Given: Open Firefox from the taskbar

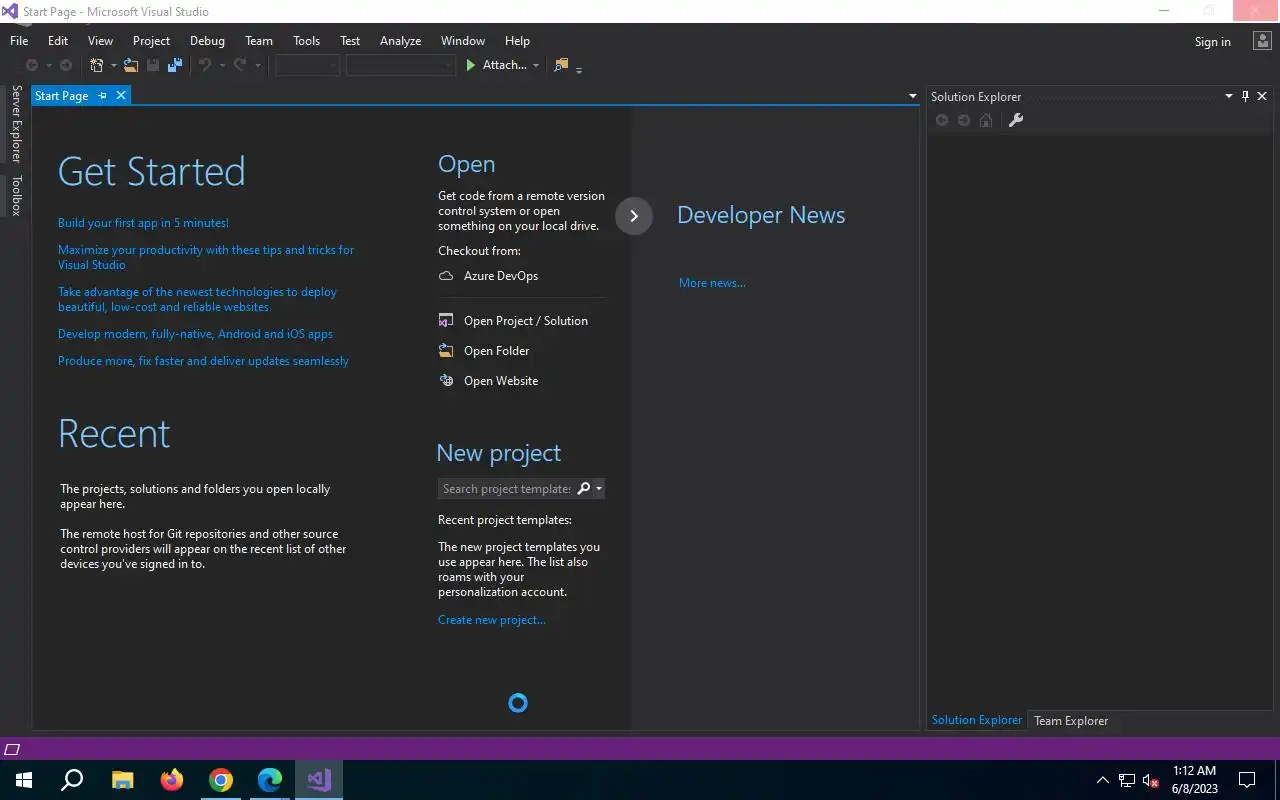Looking at the screenshot, I should coord(172,780).
